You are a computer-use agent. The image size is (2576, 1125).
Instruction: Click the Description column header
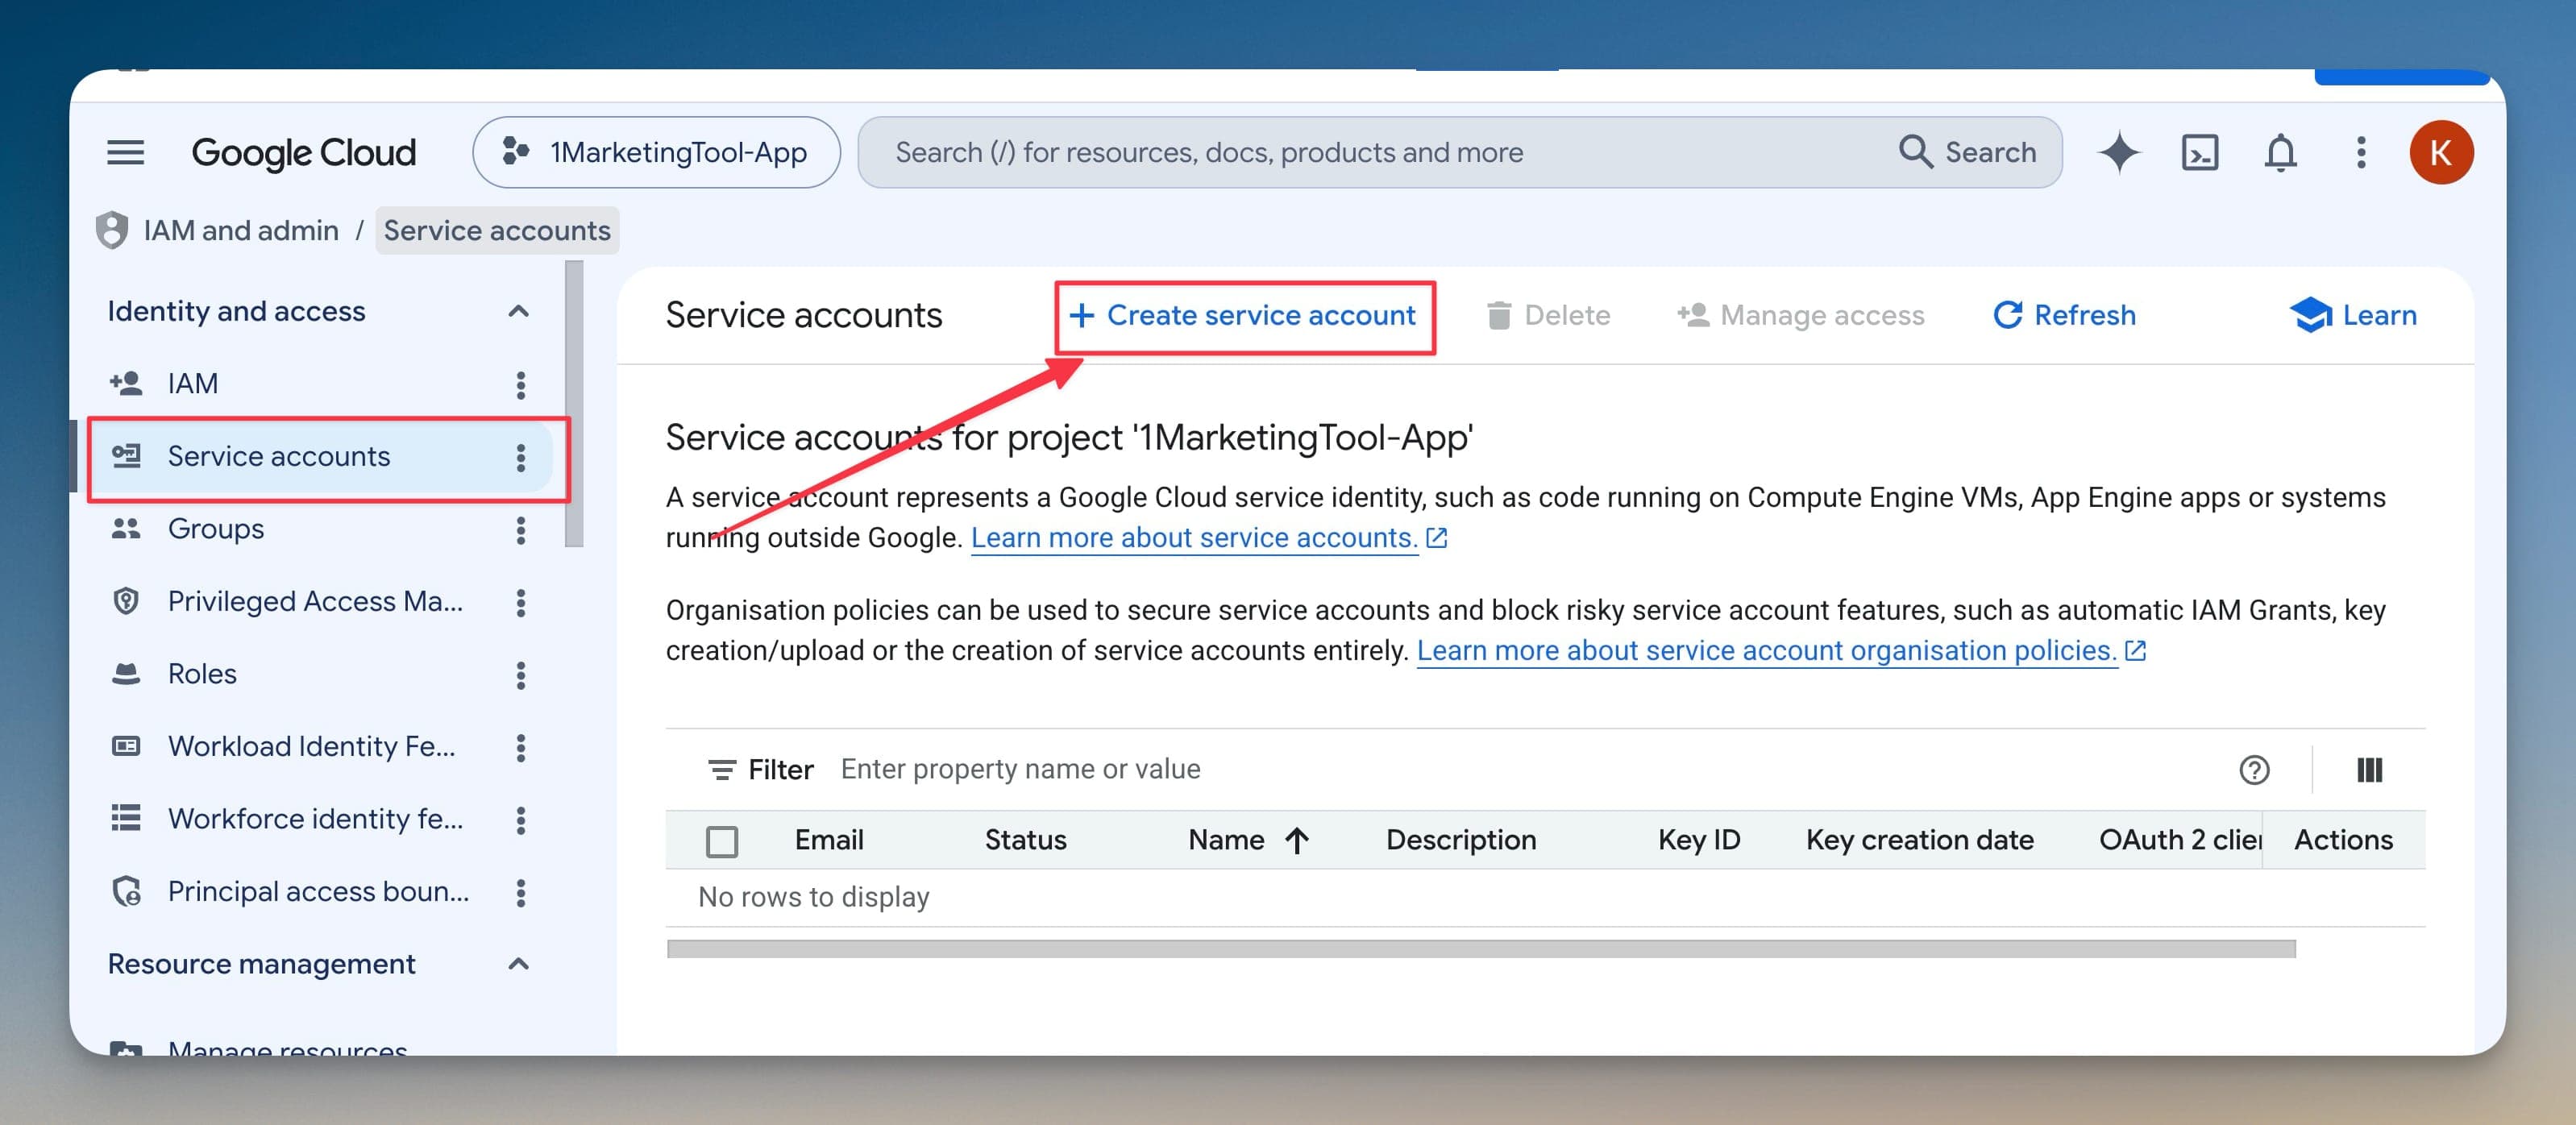[x=1460, y=840]
